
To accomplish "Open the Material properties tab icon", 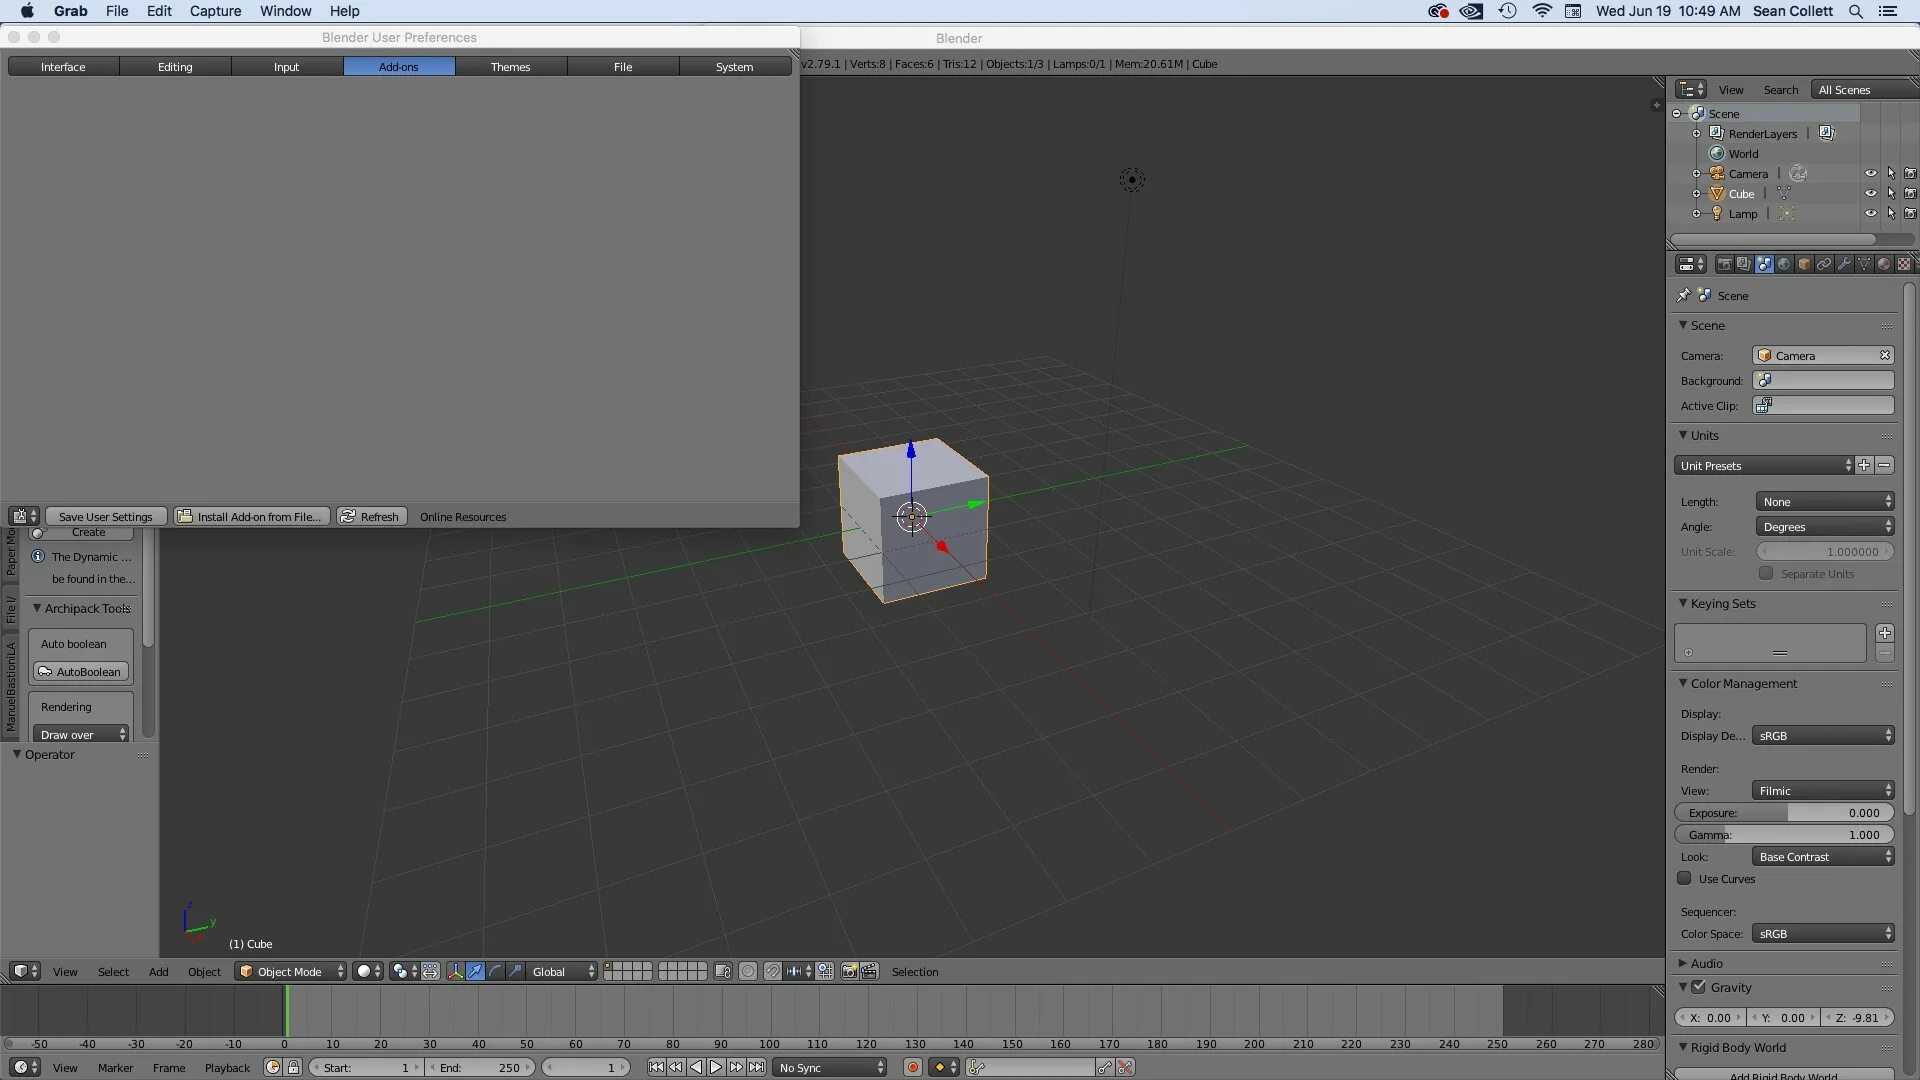I will pos(1884,264).
